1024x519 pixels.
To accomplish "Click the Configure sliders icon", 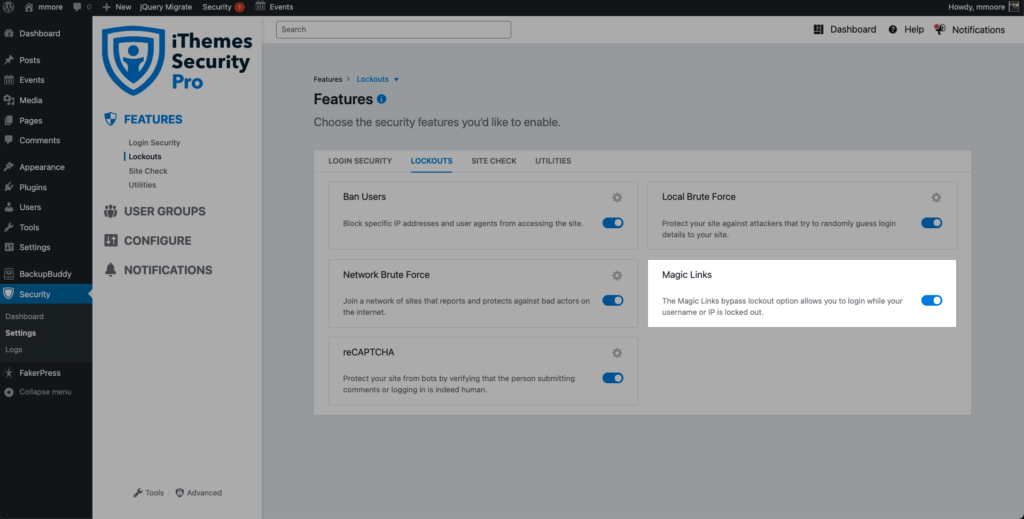I will pos(110,240).
